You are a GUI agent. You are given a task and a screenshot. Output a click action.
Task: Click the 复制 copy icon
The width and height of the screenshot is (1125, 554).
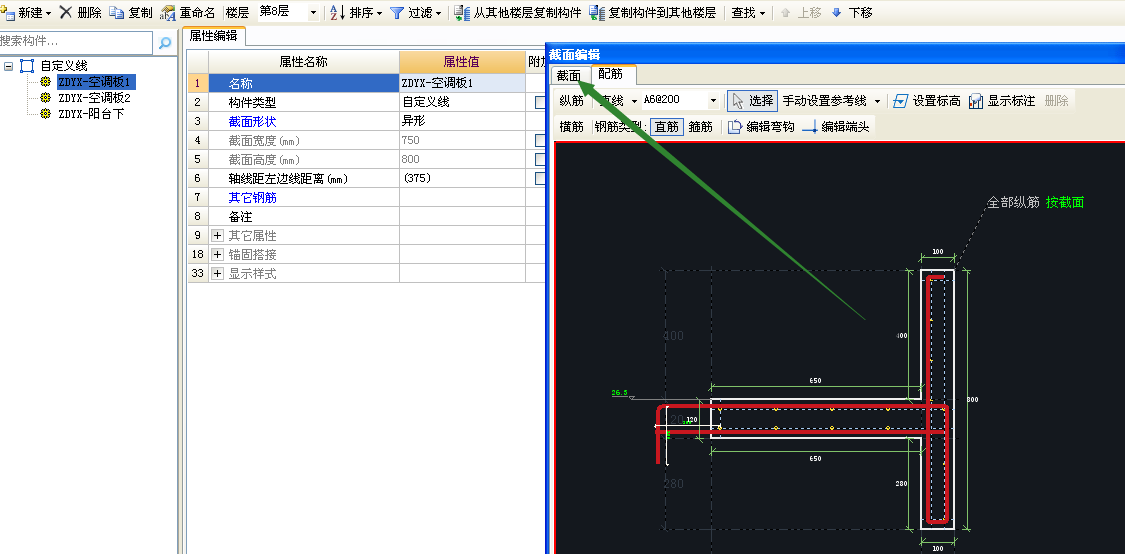(116, 12)
